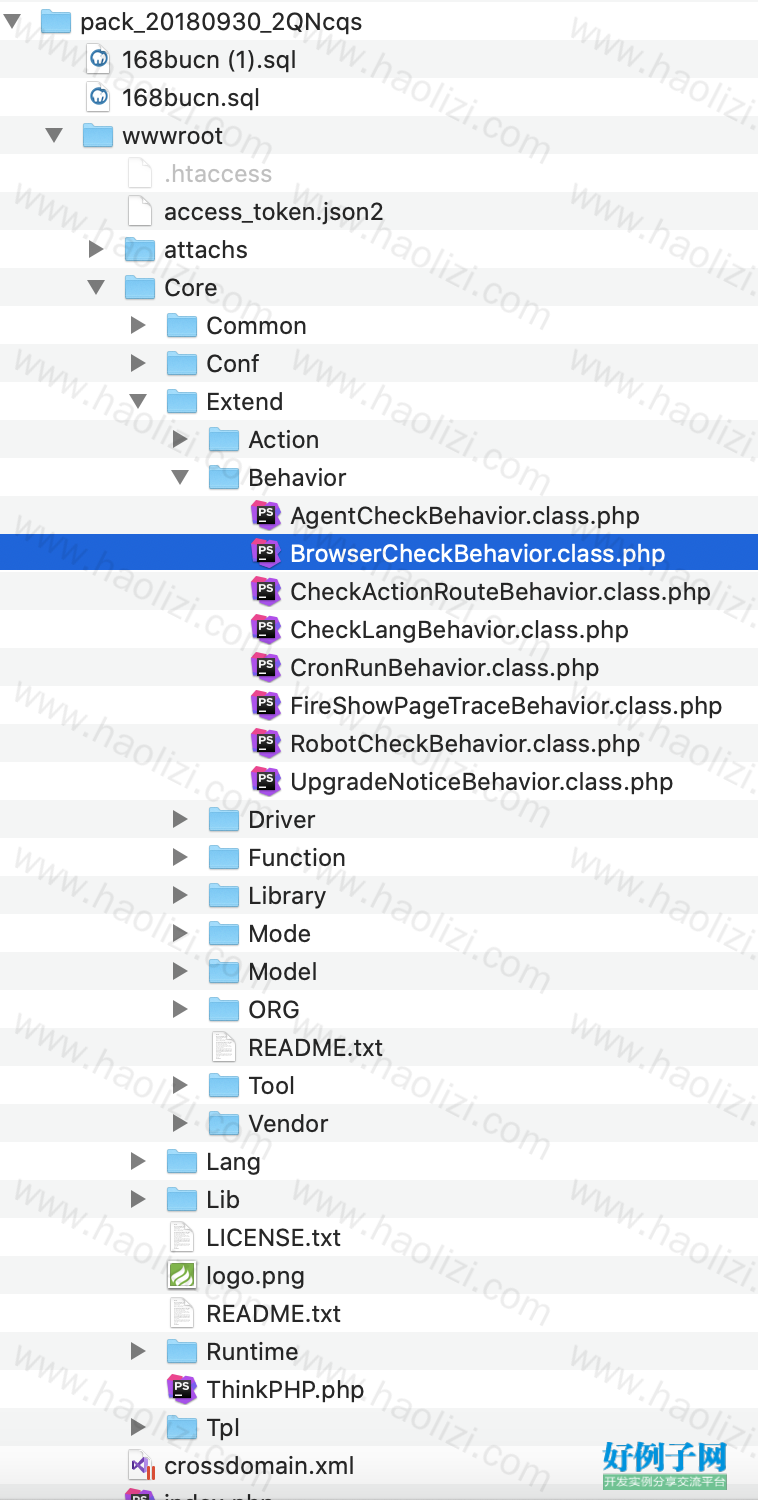
Task: Click the Vendor folder icon
Action: point(224,1124)
